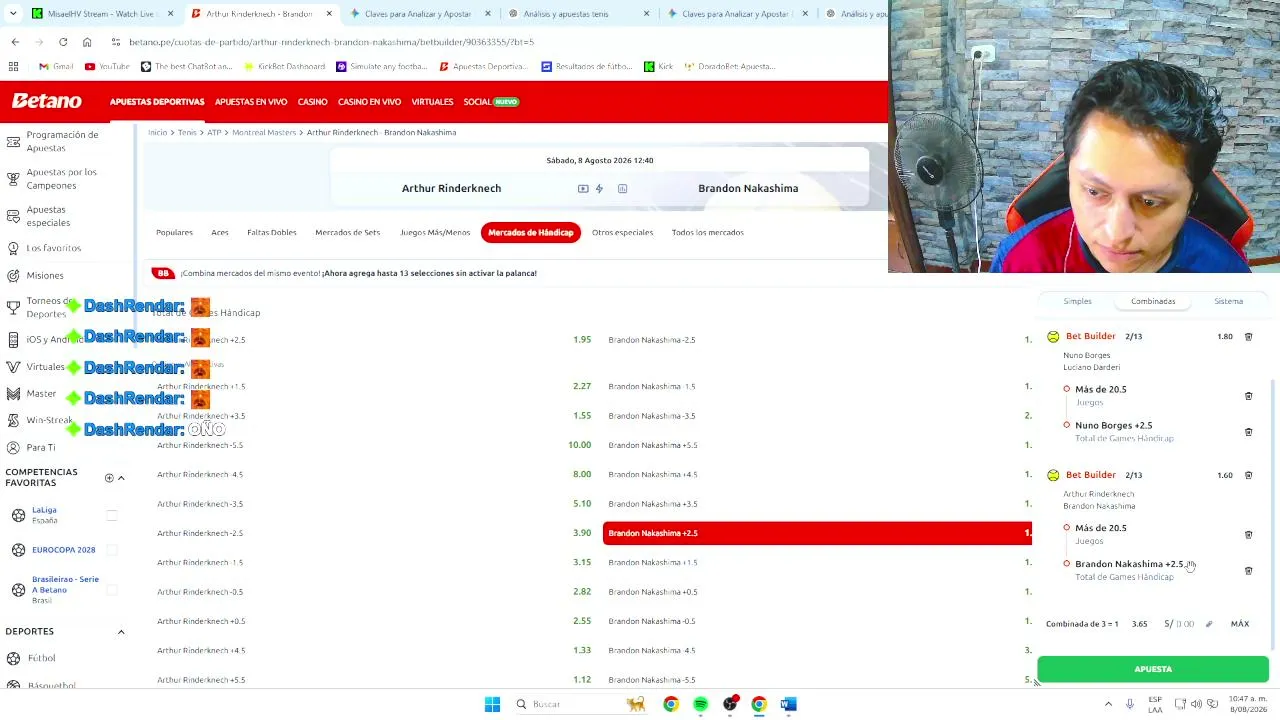This screenshot has height=720, width=1280.
Task: Switch to the MisaelHV Stream browser tab
Action: [x=104, y=14]
